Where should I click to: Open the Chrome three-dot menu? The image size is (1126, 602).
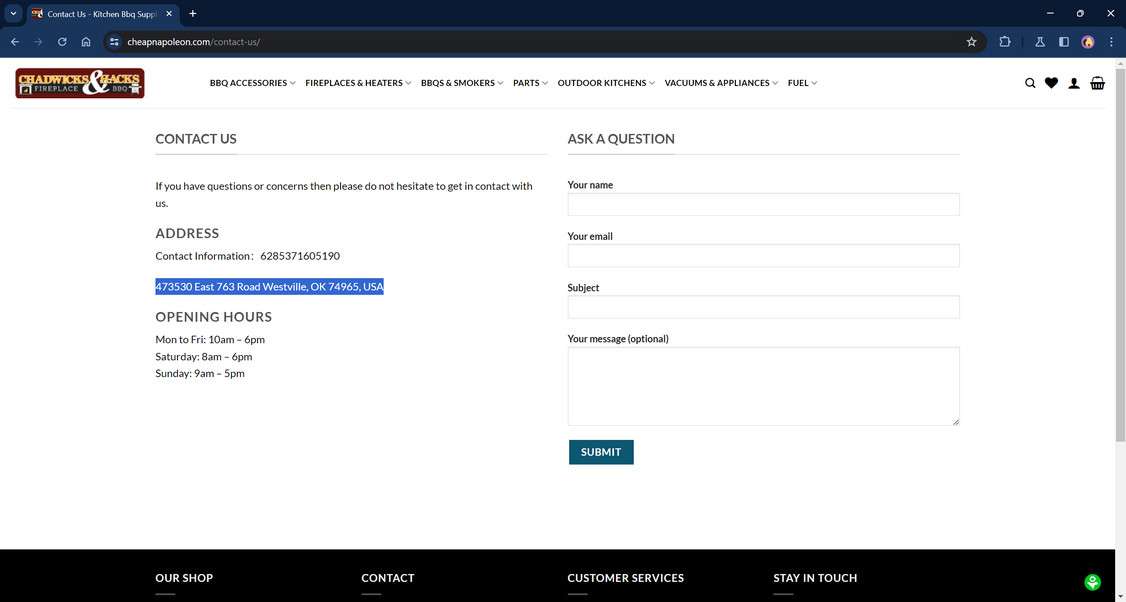click(1111, 42)
